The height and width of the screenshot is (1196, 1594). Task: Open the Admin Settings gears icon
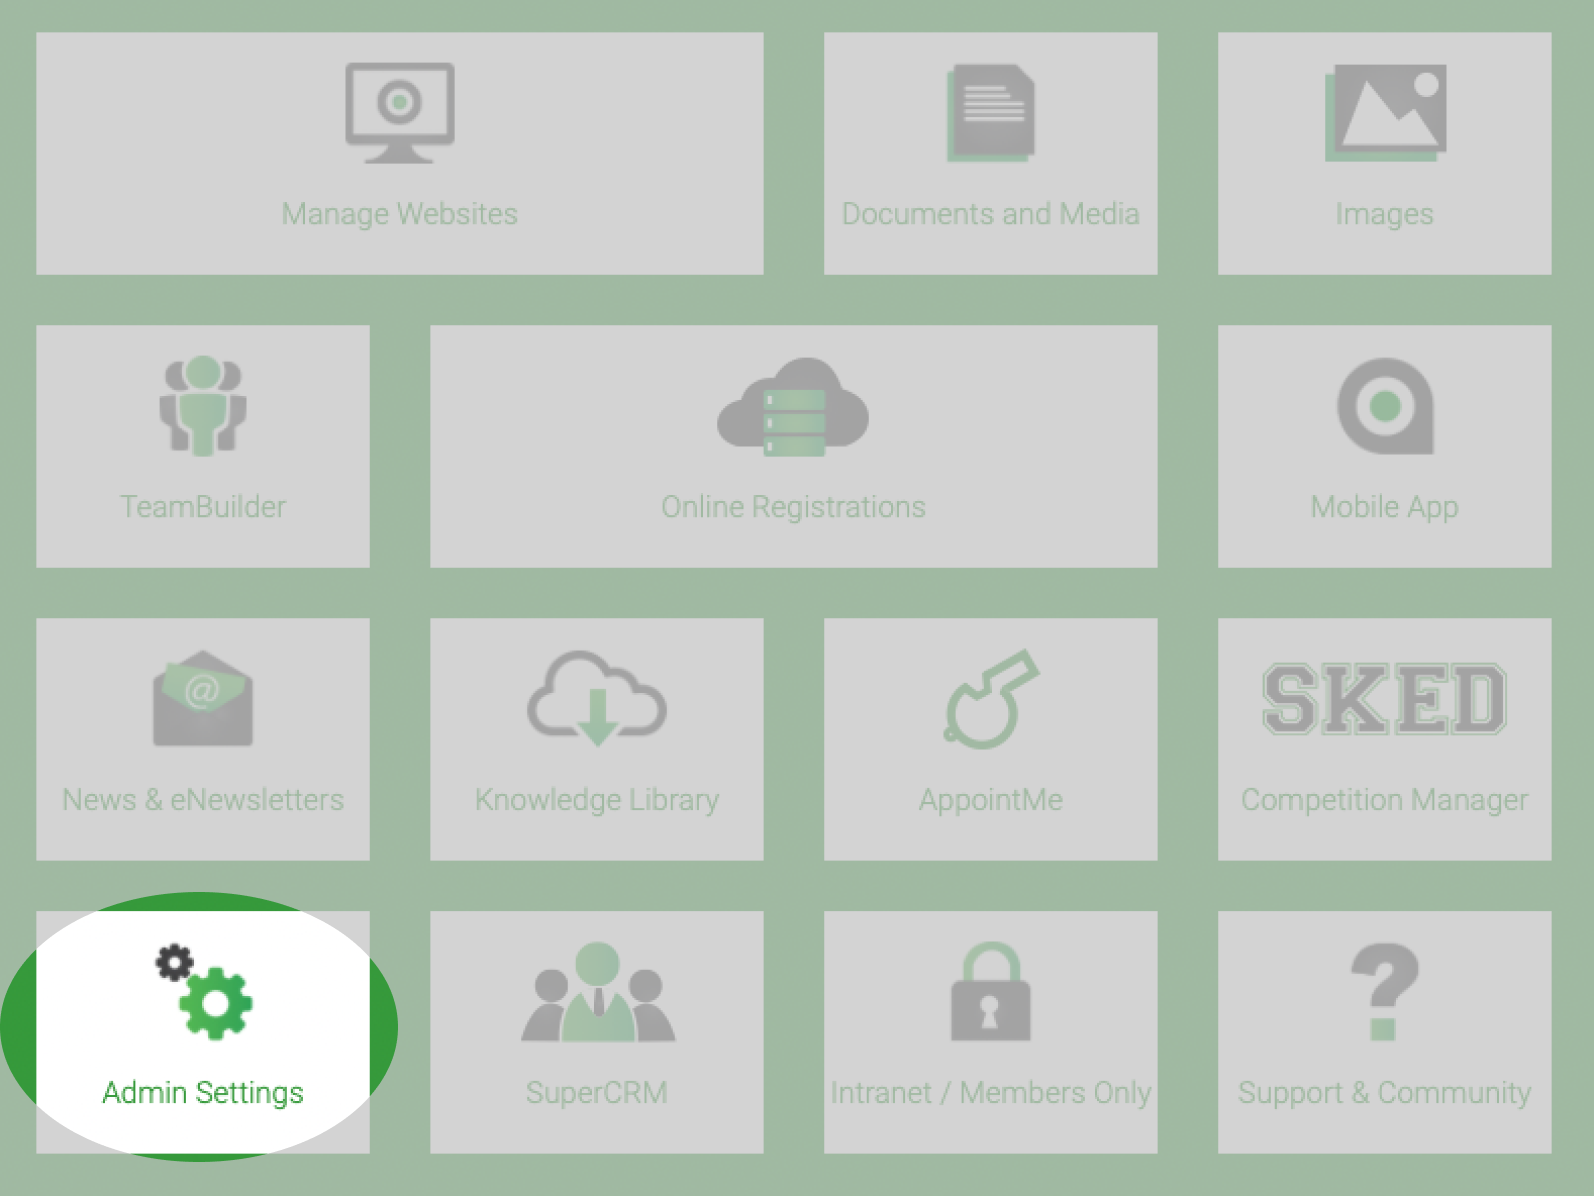pos(204,991)
